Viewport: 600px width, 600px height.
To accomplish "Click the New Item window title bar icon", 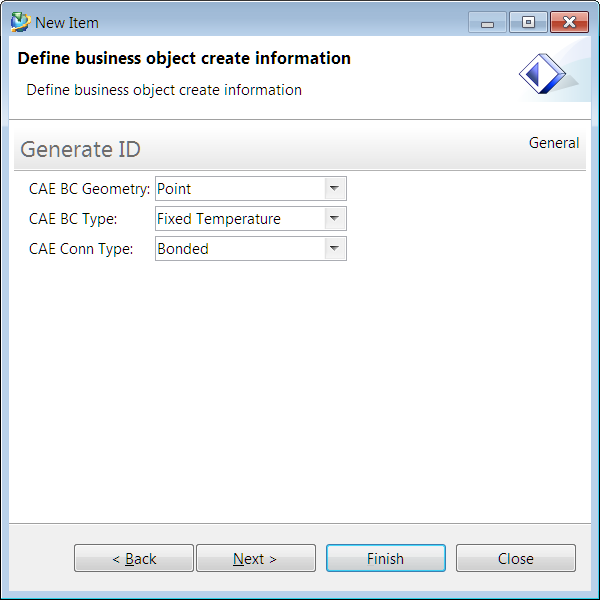I will [20, 22].
